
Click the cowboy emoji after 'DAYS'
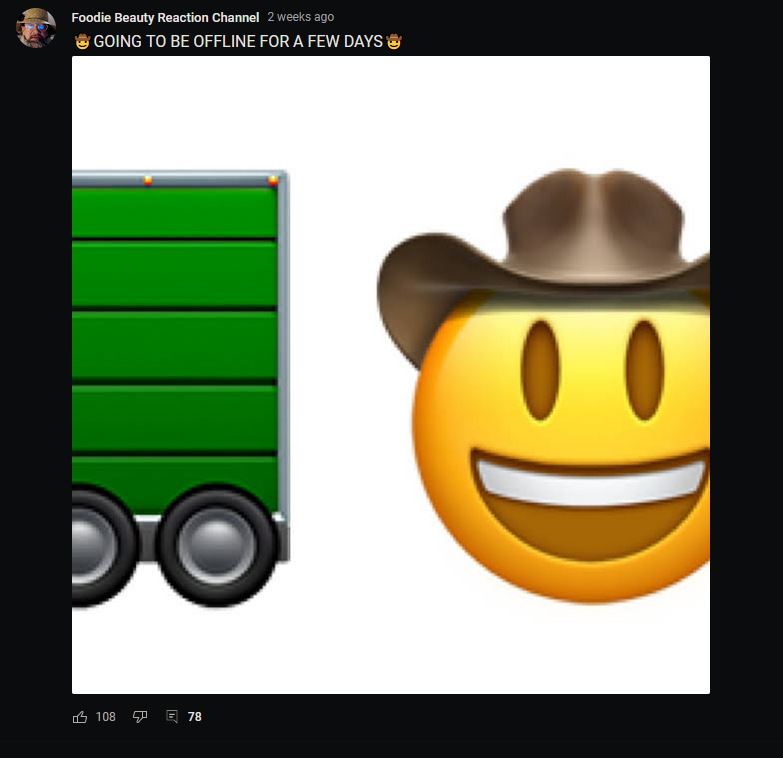tap(394, 41)
